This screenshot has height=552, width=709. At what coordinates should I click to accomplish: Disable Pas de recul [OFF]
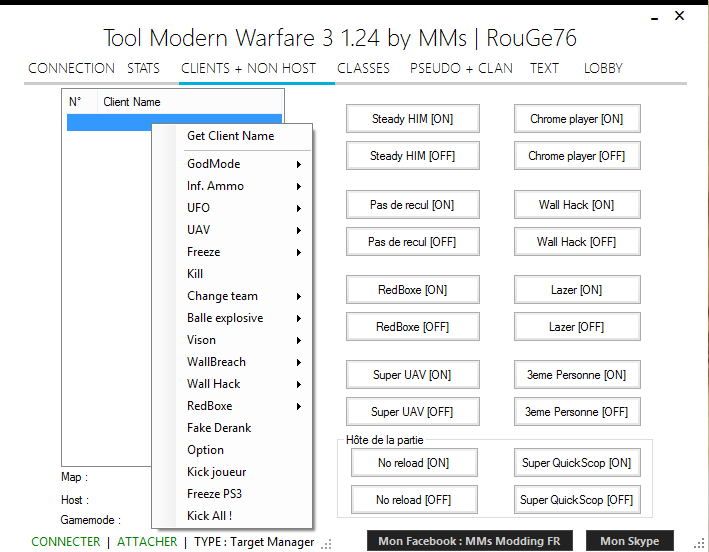412,242
